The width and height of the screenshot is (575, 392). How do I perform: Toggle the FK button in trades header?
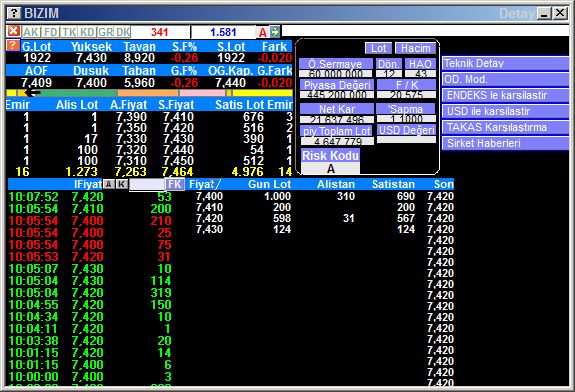click(x=175, y=184)
